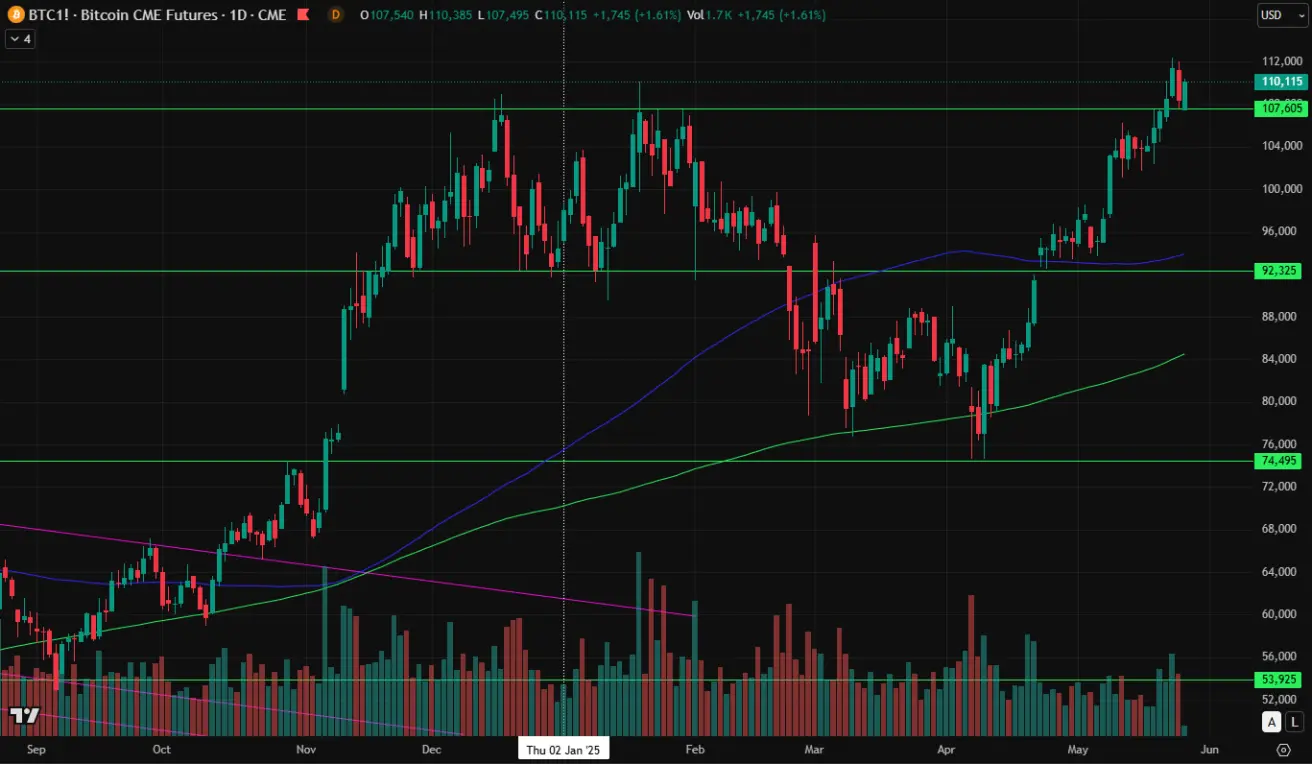
Task: Click the 56,000 price axis label
Action: click(1281, 657)
